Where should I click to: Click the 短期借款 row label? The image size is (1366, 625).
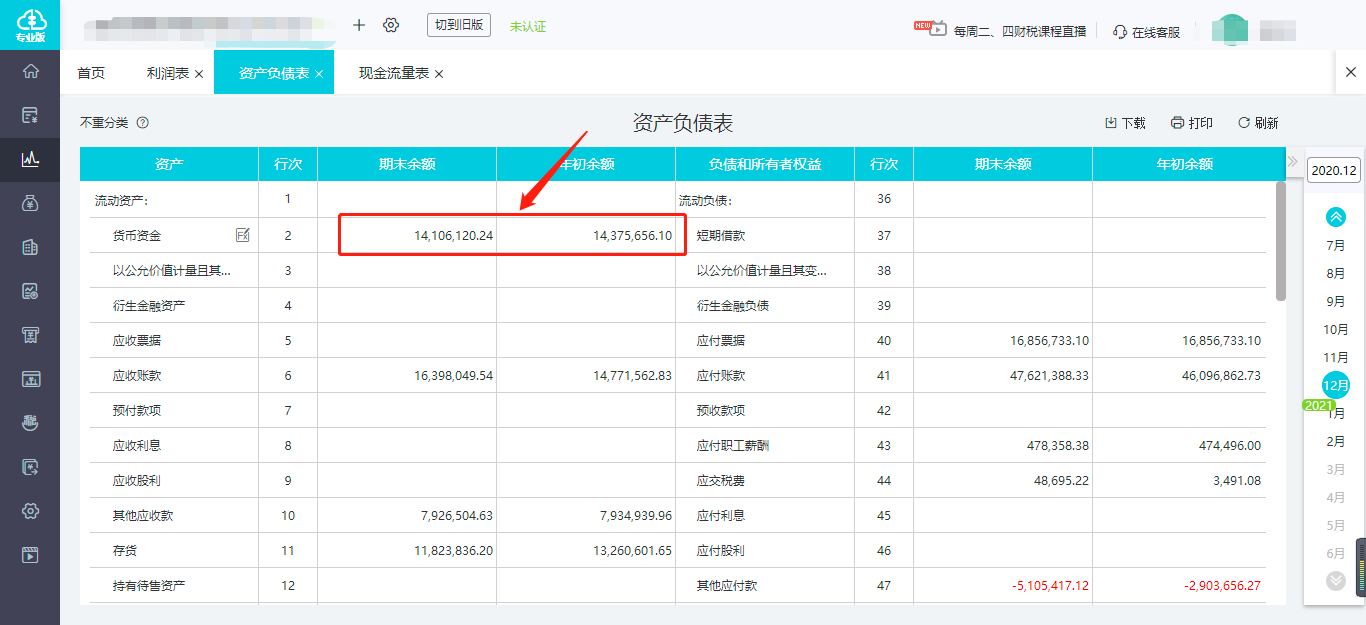click(x=721, y=236)
